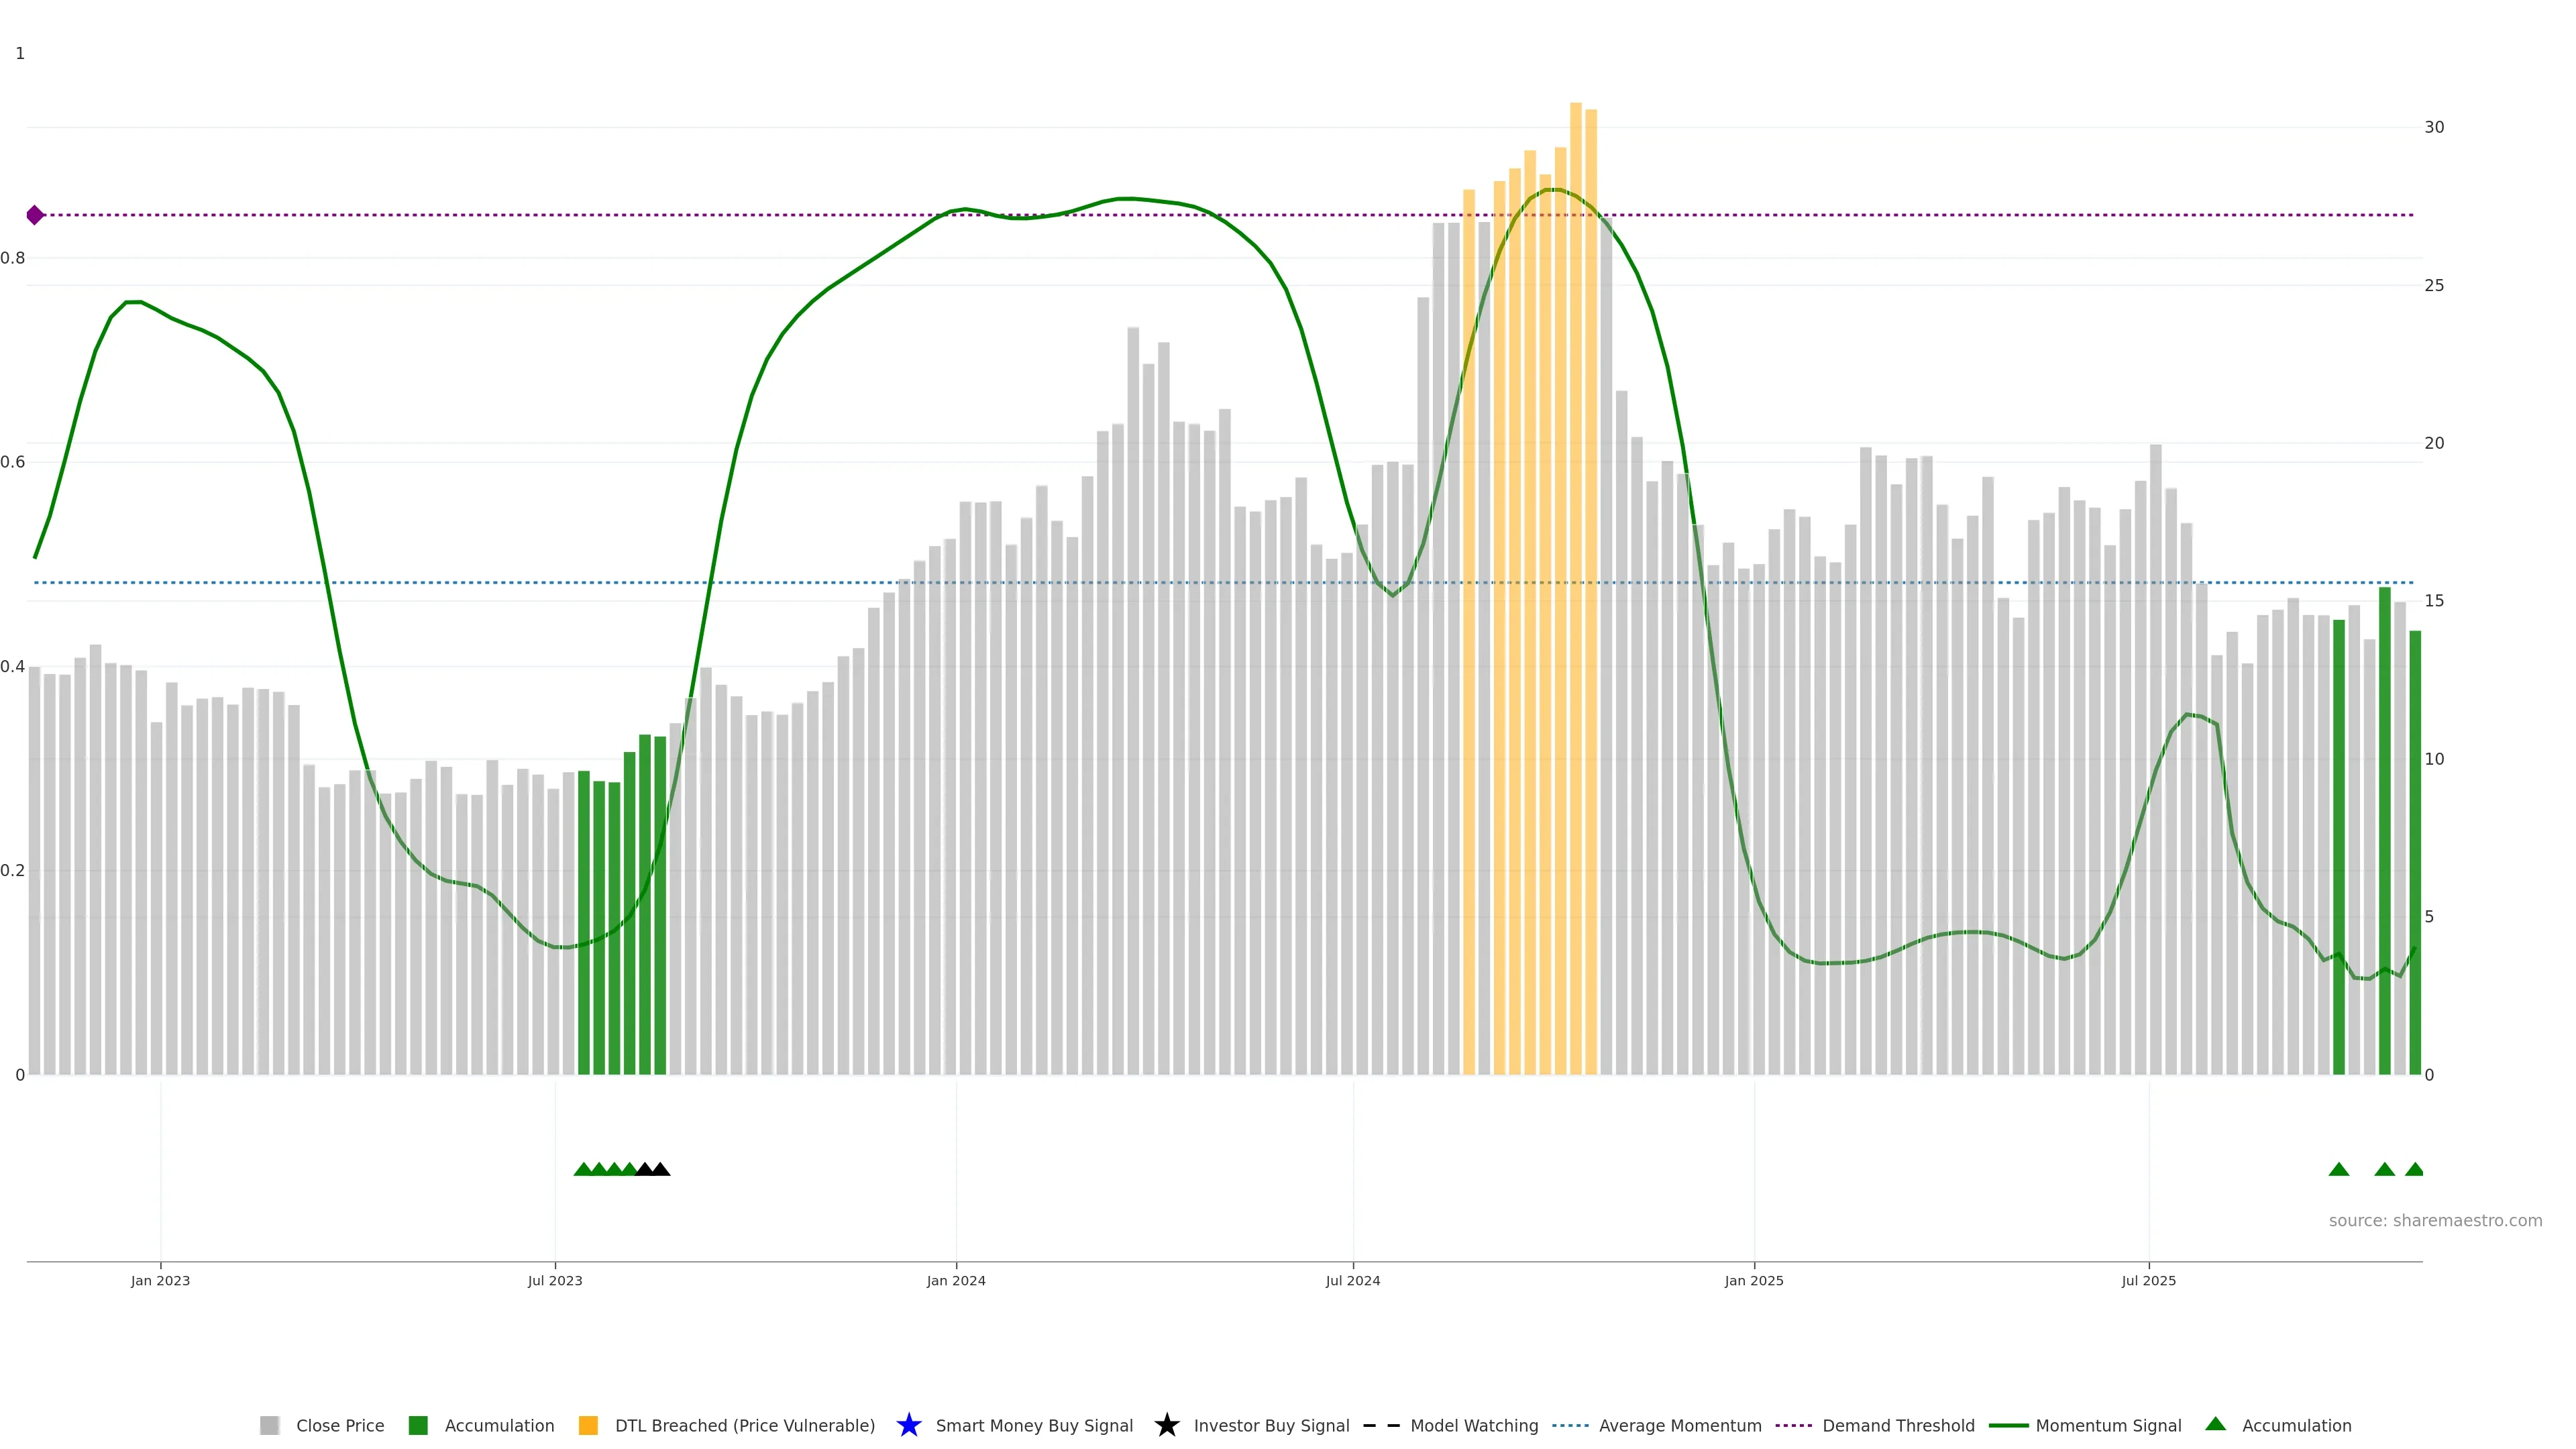Toggle the DTL Breached (Price Vulnerable) legend label
2576x1449 pixels.
[744, 1425]
